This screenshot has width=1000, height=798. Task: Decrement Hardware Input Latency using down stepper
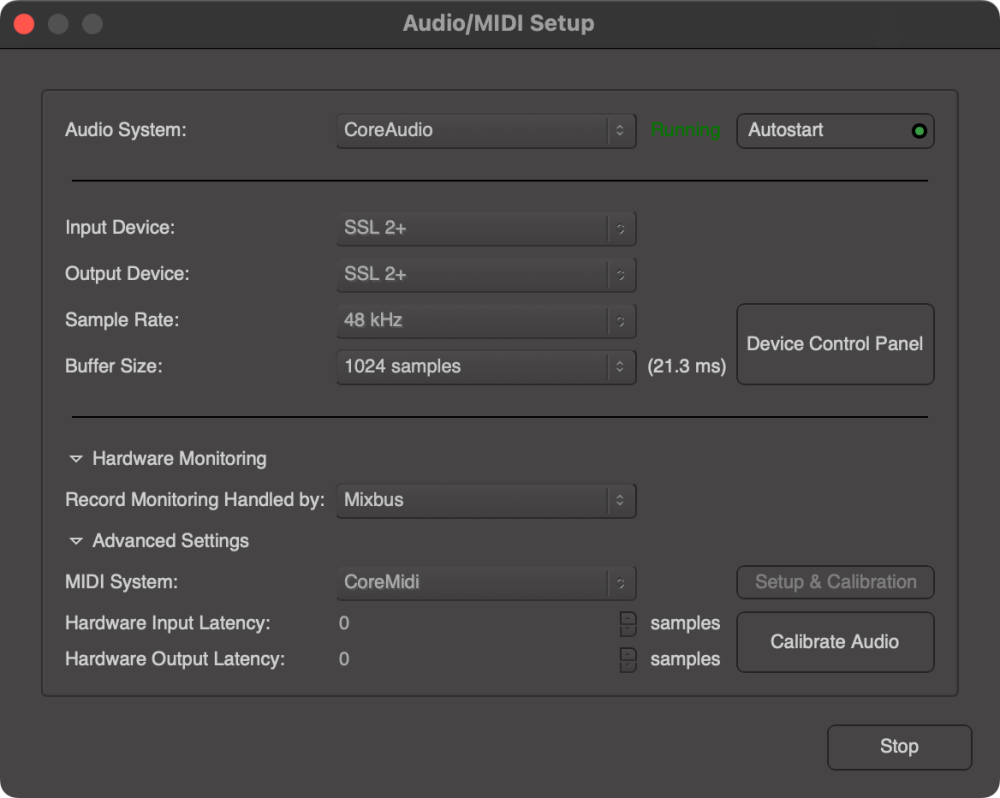(627, 629)
